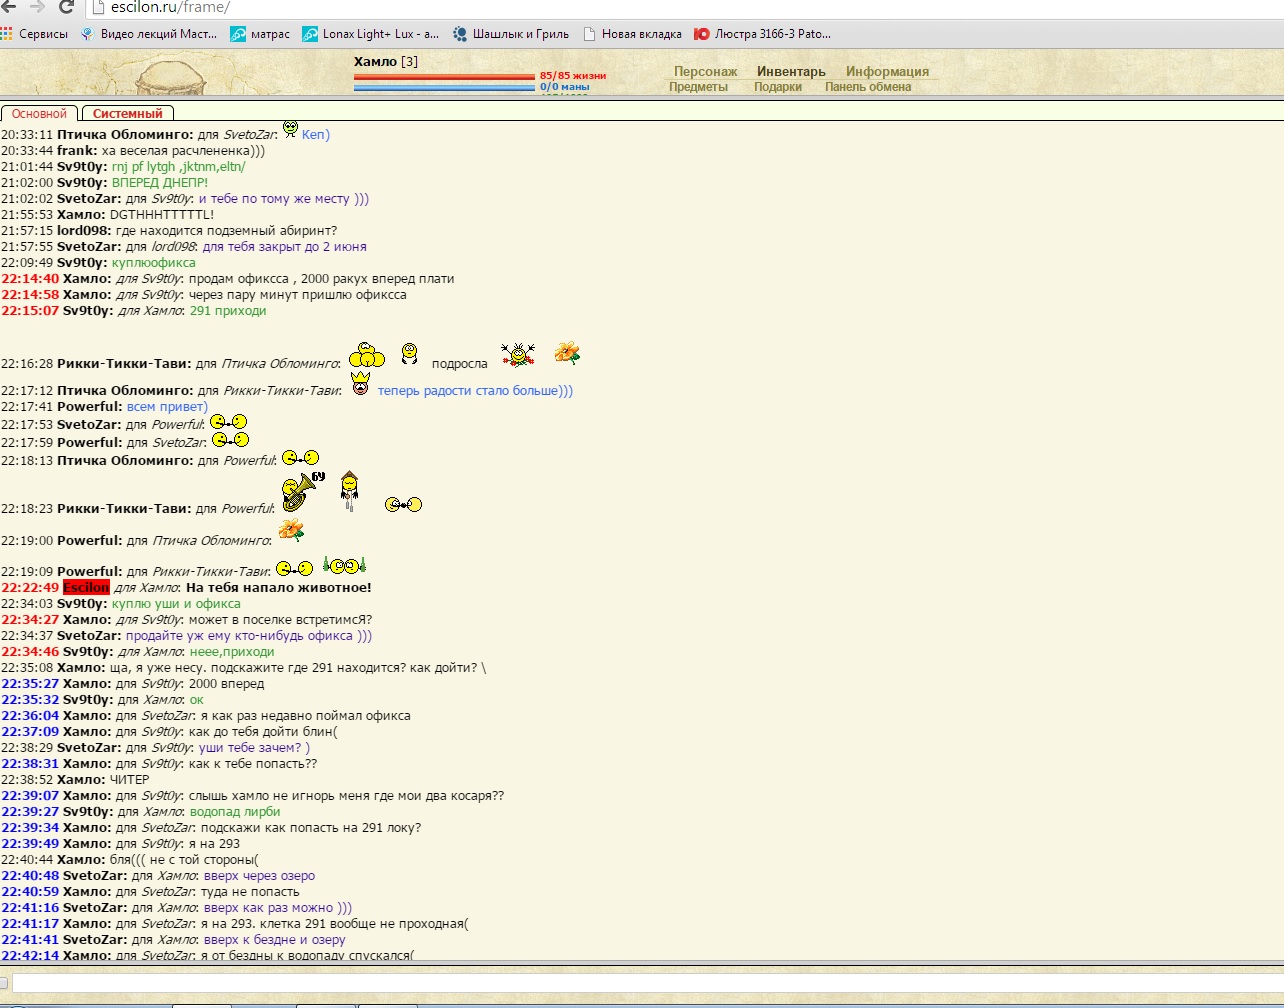Click the handshake smiley at 22:18:13
The image size is (1284, 1008).
(x=300, y=457)
